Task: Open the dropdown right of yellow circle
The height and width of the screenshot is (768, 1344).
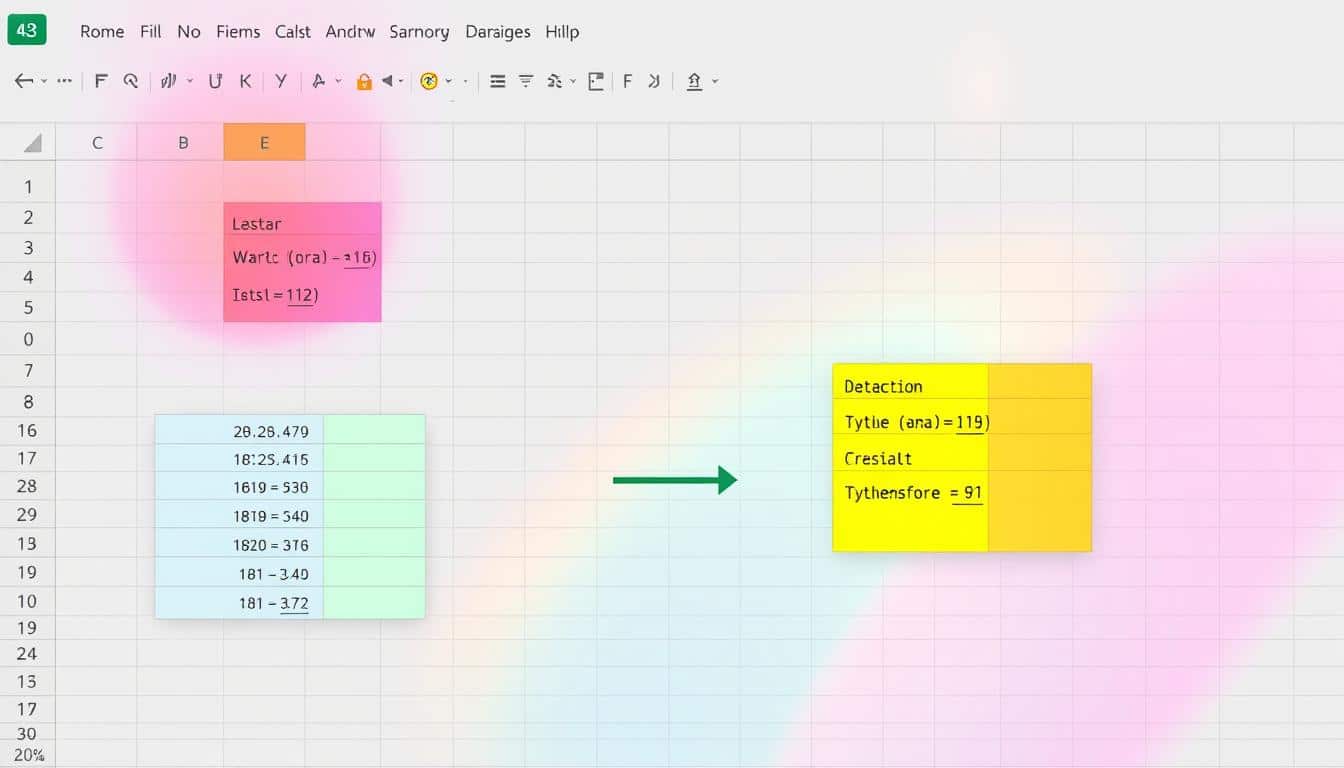Action: point(448,82)
